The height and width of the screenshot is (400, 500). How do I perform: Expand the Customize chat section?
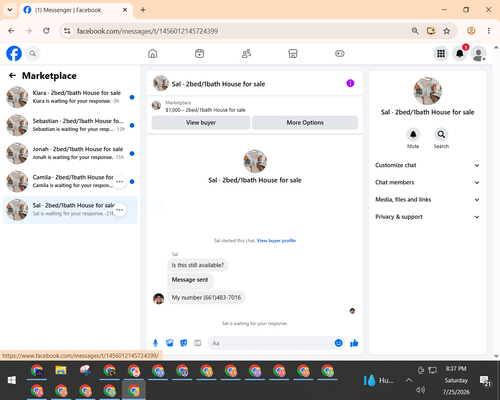click(427, 165)
